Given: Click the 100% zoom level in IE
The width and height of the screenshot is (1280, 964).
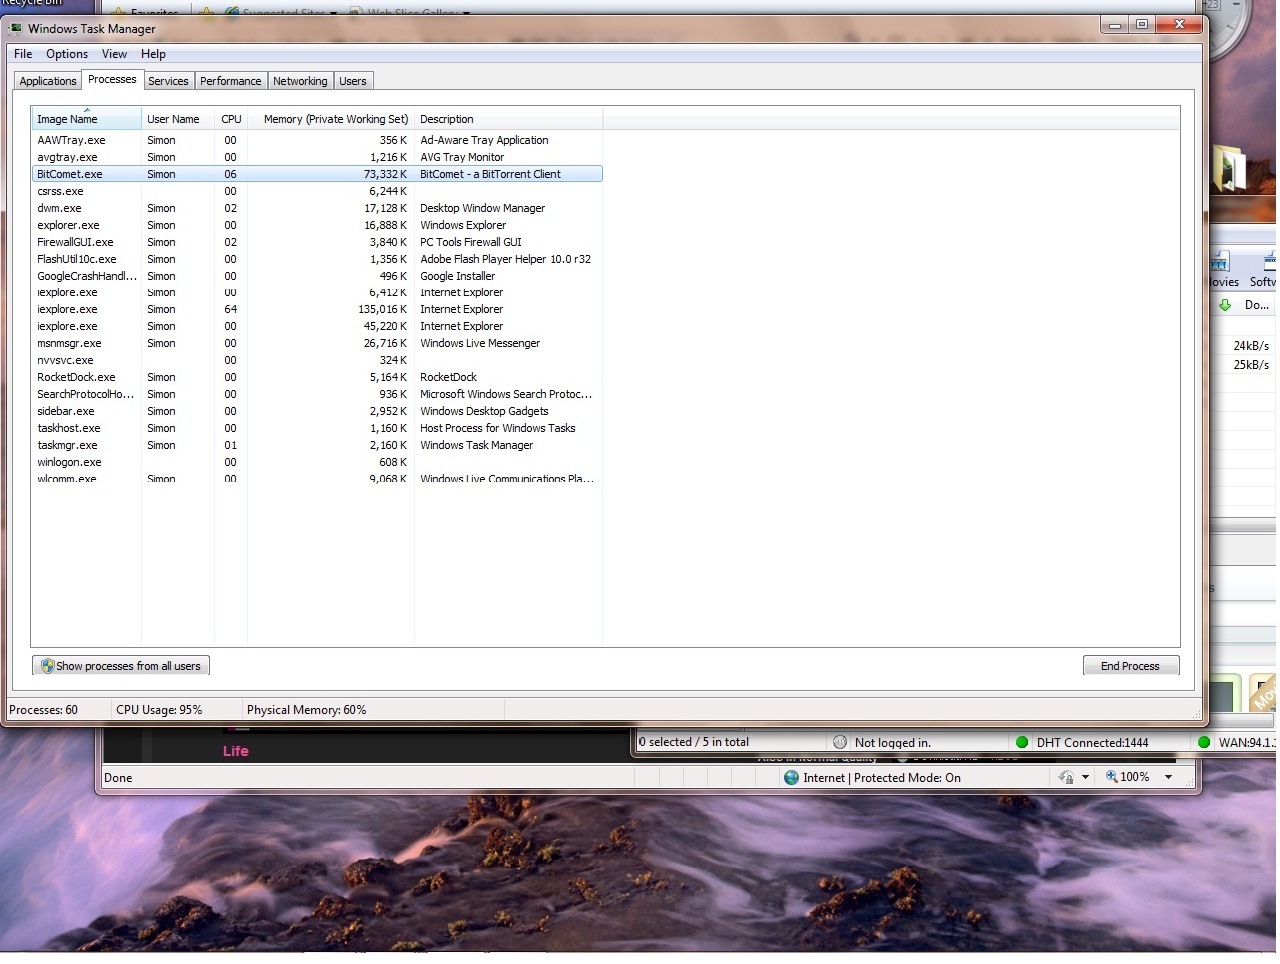Looking at the screenshot, I should pos(1135,777).
